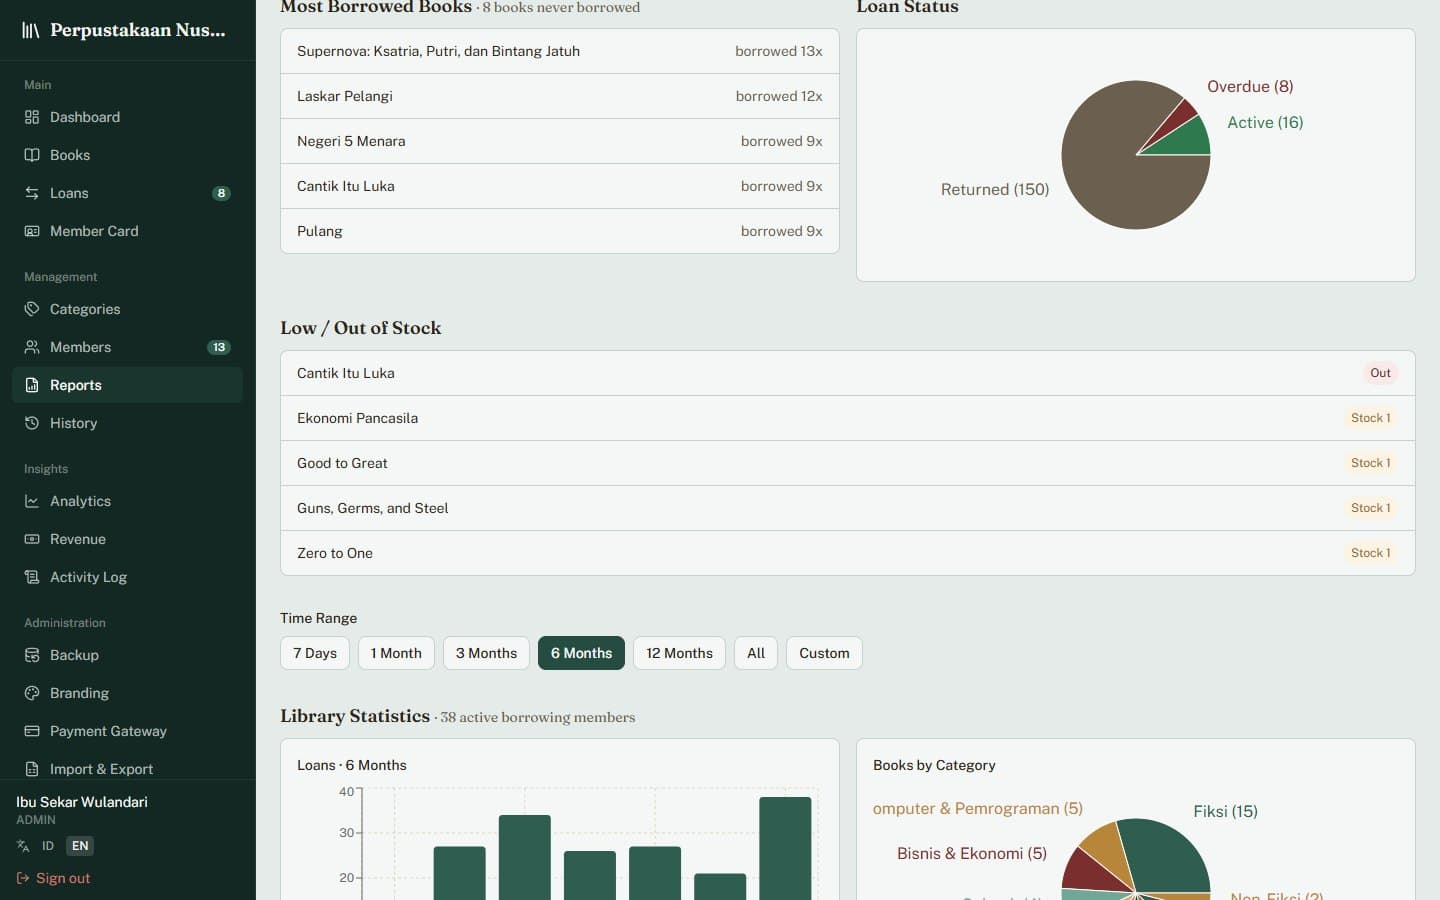Click the Out badge for Cantik Itu Luka
Screen dimensions: 1440x900
[1380, 373]
